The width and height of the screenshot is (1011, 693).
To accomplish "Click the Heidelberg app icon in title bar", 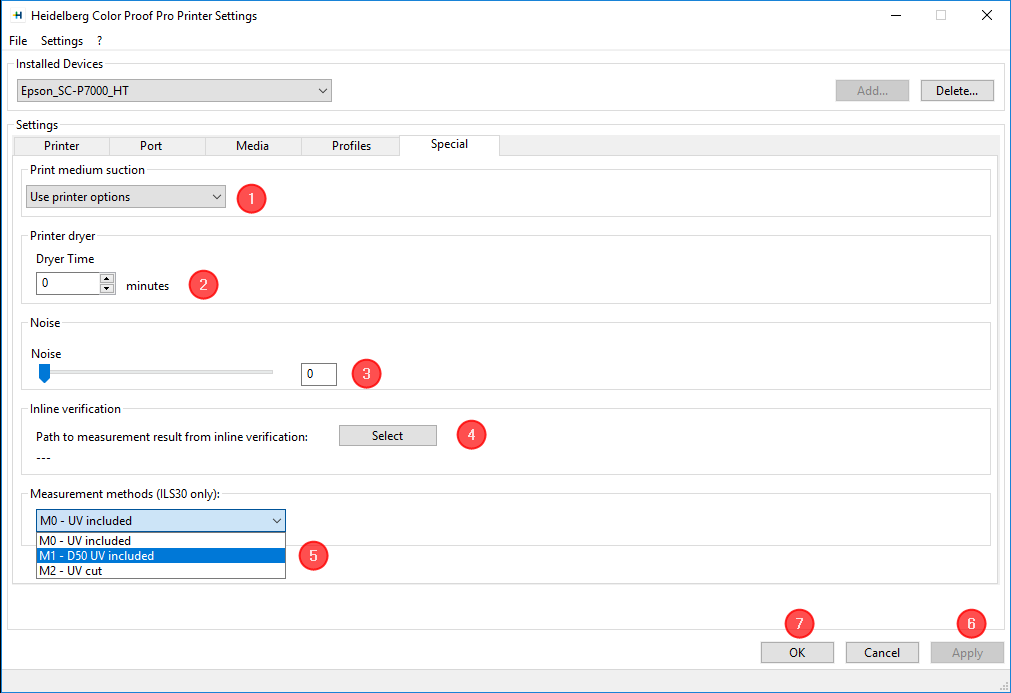I will tap(17, 15).
